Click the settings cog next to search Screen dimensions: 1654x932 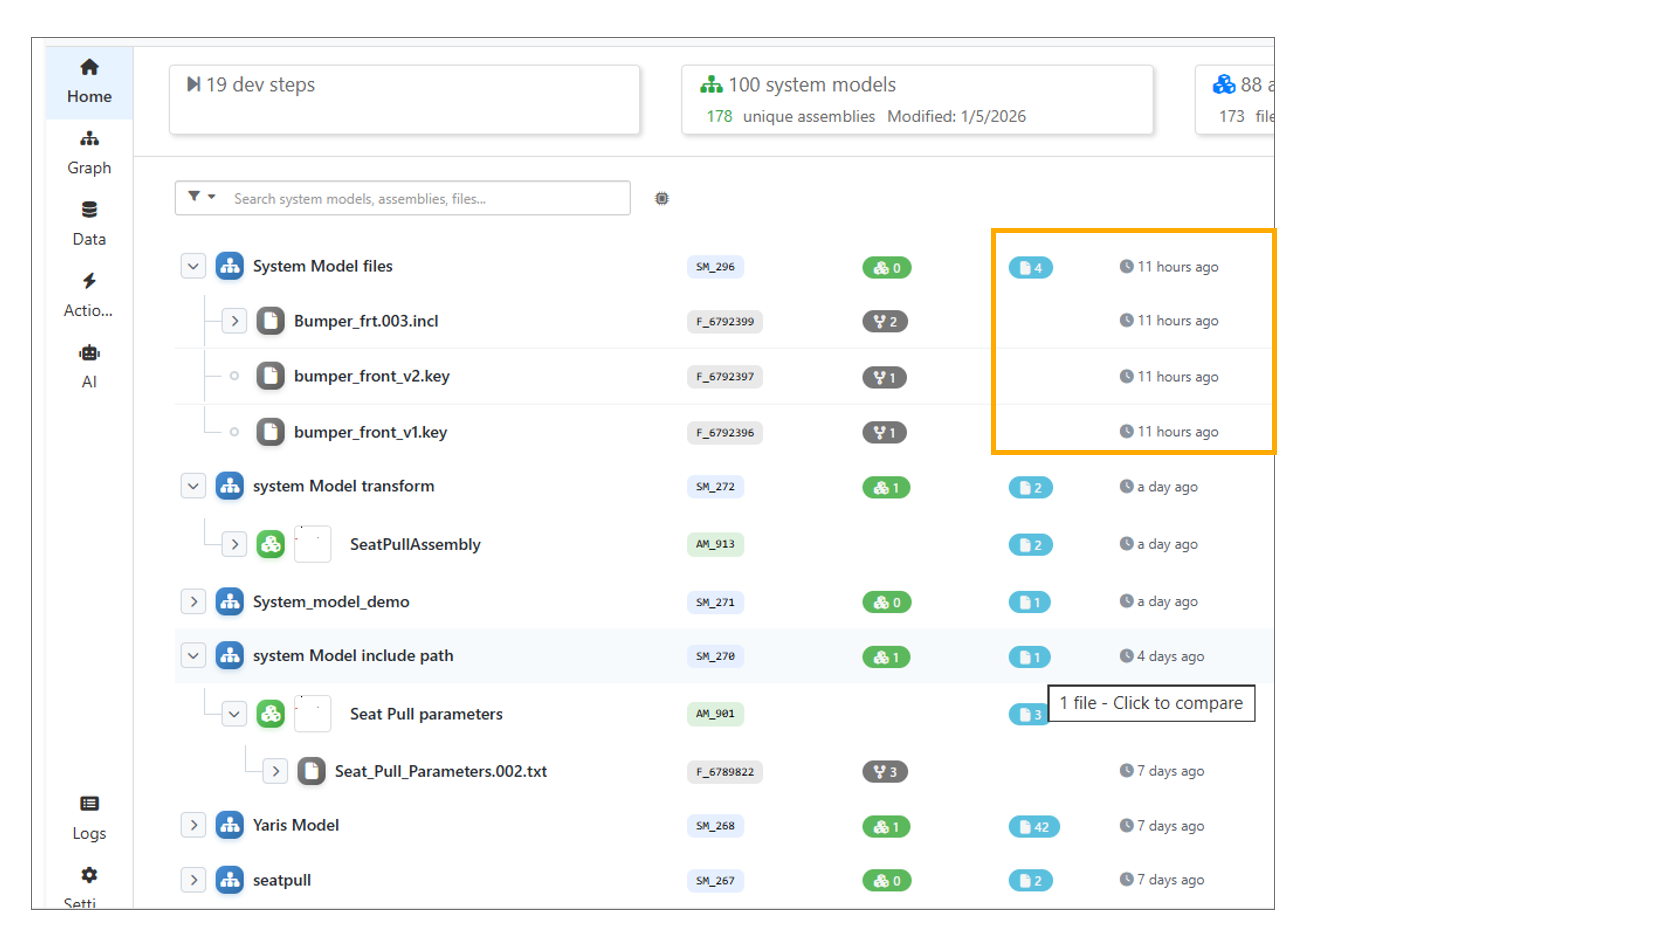coord(662,199)
